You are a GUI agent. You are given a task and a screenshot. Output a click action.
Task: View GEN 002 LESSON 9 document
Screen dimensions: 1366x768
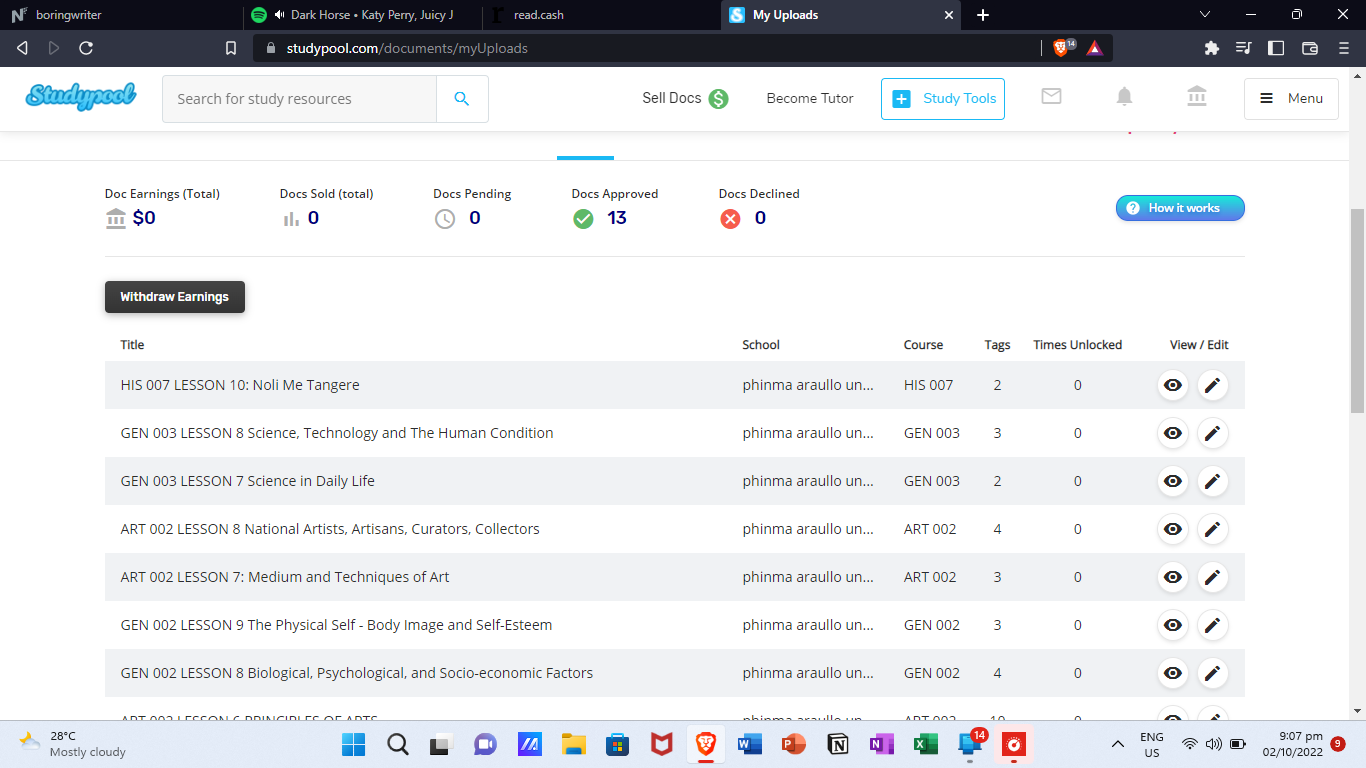coord(1173,625)
